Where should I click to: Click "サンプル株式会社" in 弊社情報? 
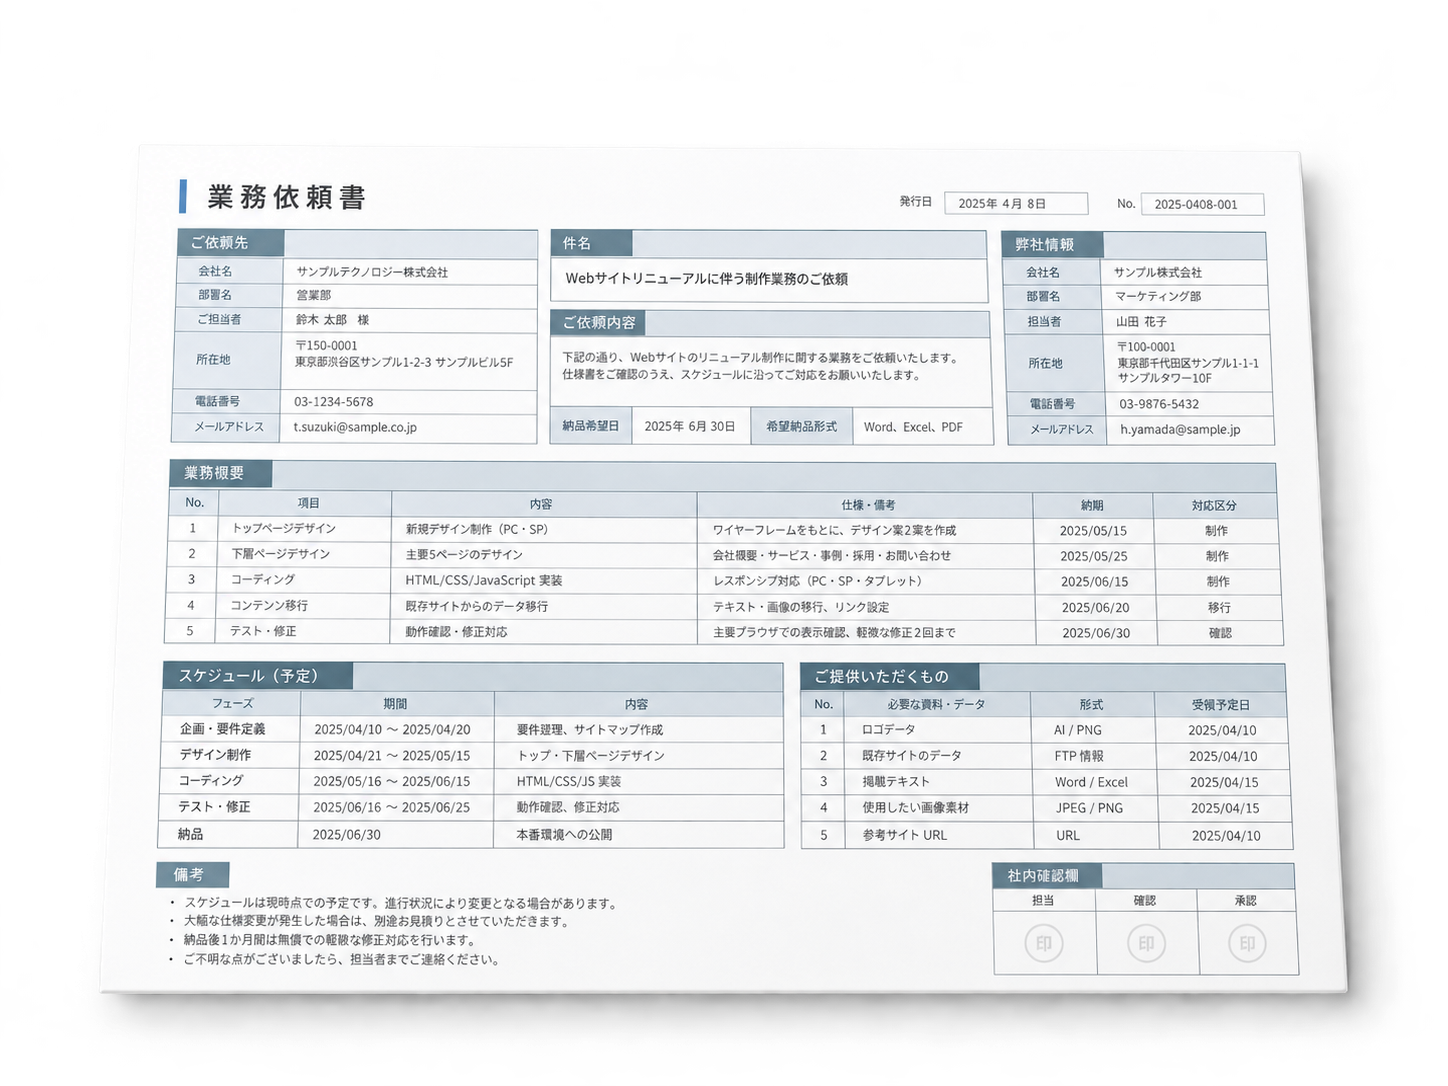click(1157, 272)
